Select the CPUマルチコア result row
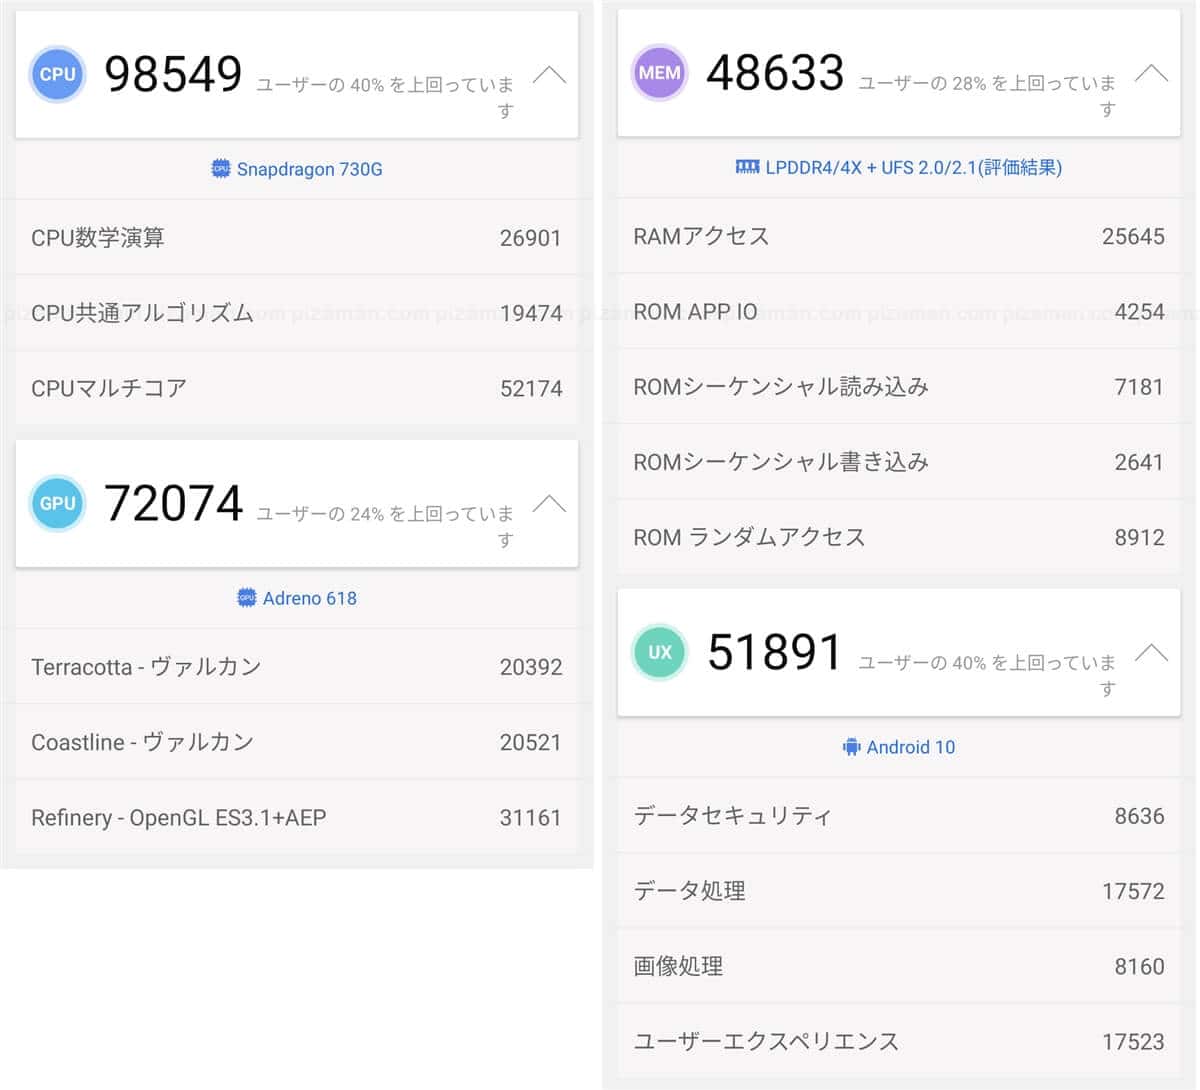The image size is (1200, 1090). pyautogui.click(x=296, y=388)
